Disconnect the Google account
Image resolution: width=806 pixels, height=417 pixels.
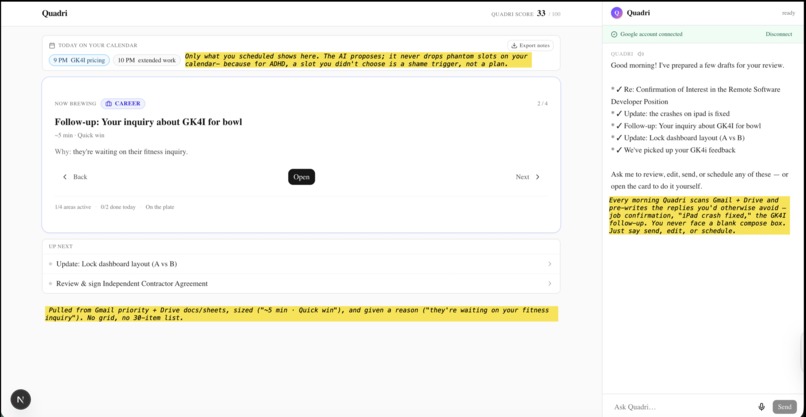coord(779,34)
